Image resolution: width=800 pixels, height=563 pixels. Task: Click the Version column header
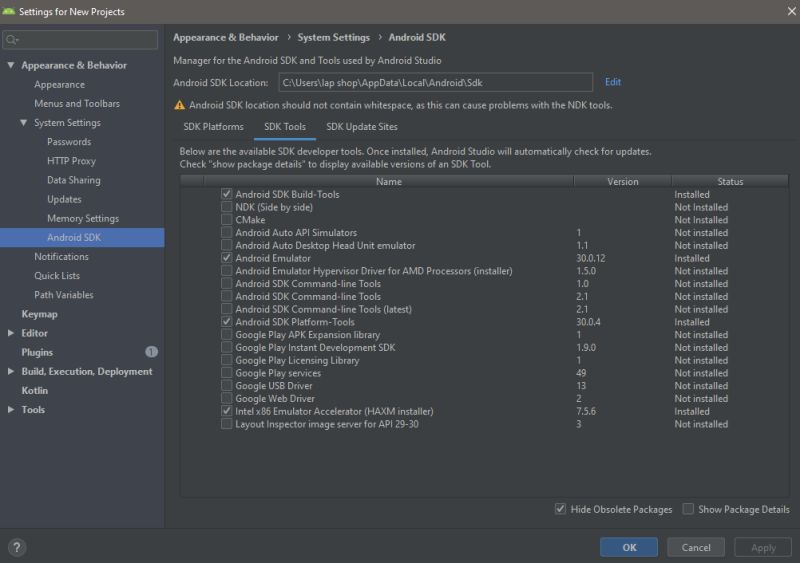pyautogui.click(x=622, y=181)
